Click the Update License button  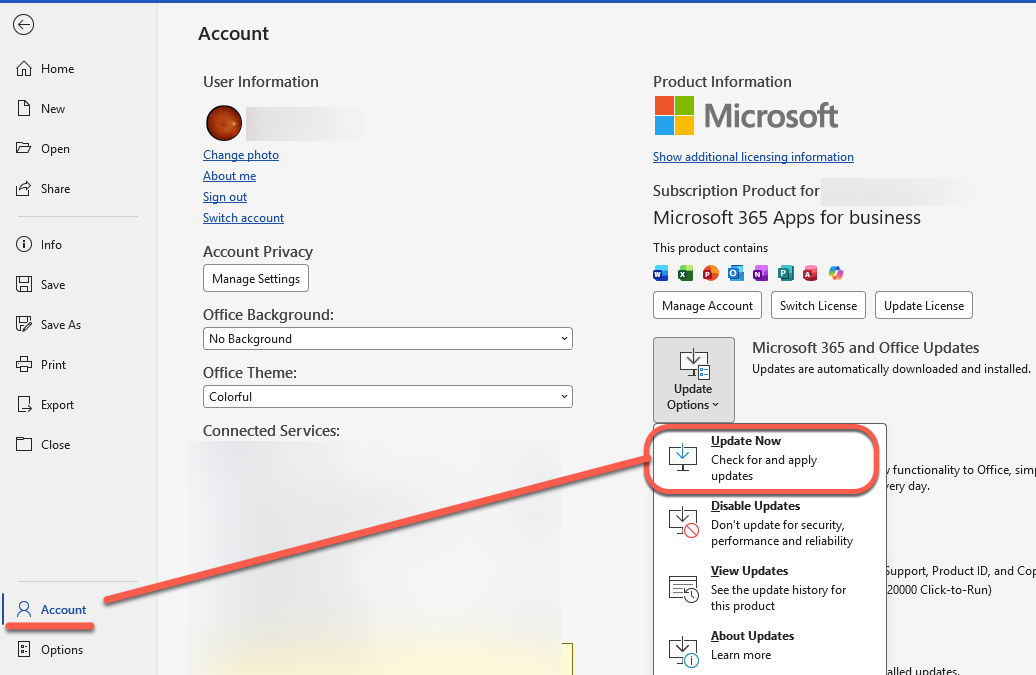[924, 306]
